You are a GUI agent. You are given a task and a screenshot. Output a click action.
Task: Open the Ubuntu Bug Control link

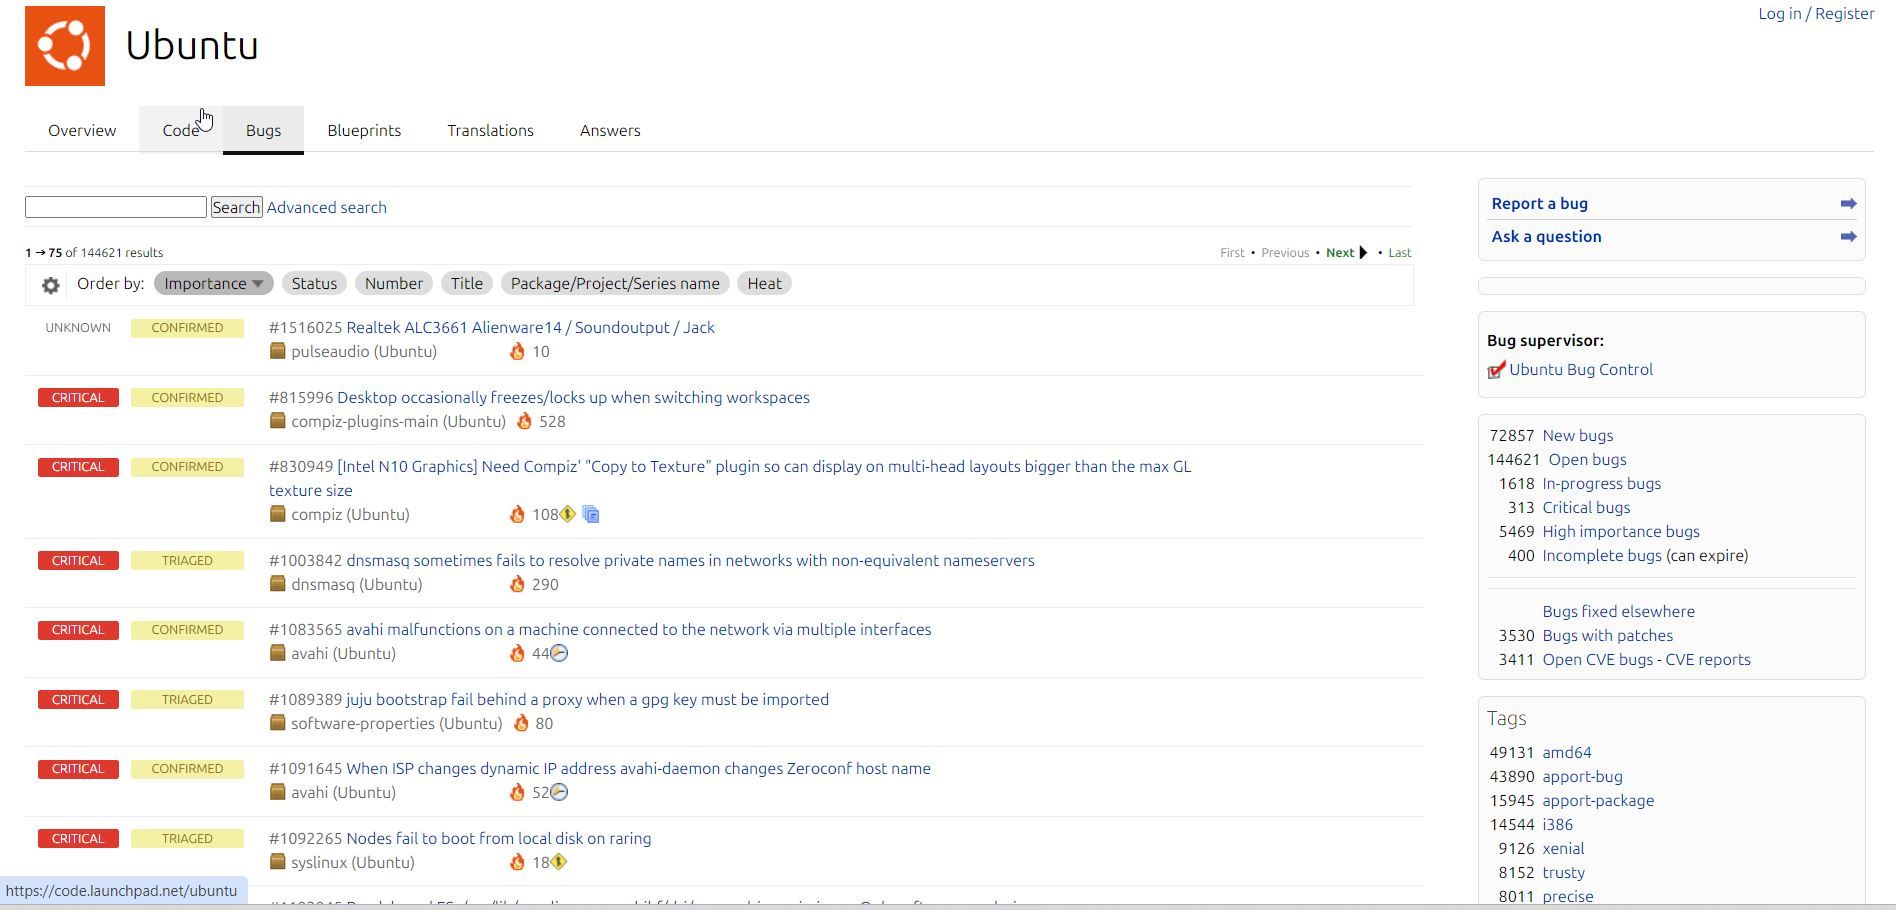tap(1580, 370)
